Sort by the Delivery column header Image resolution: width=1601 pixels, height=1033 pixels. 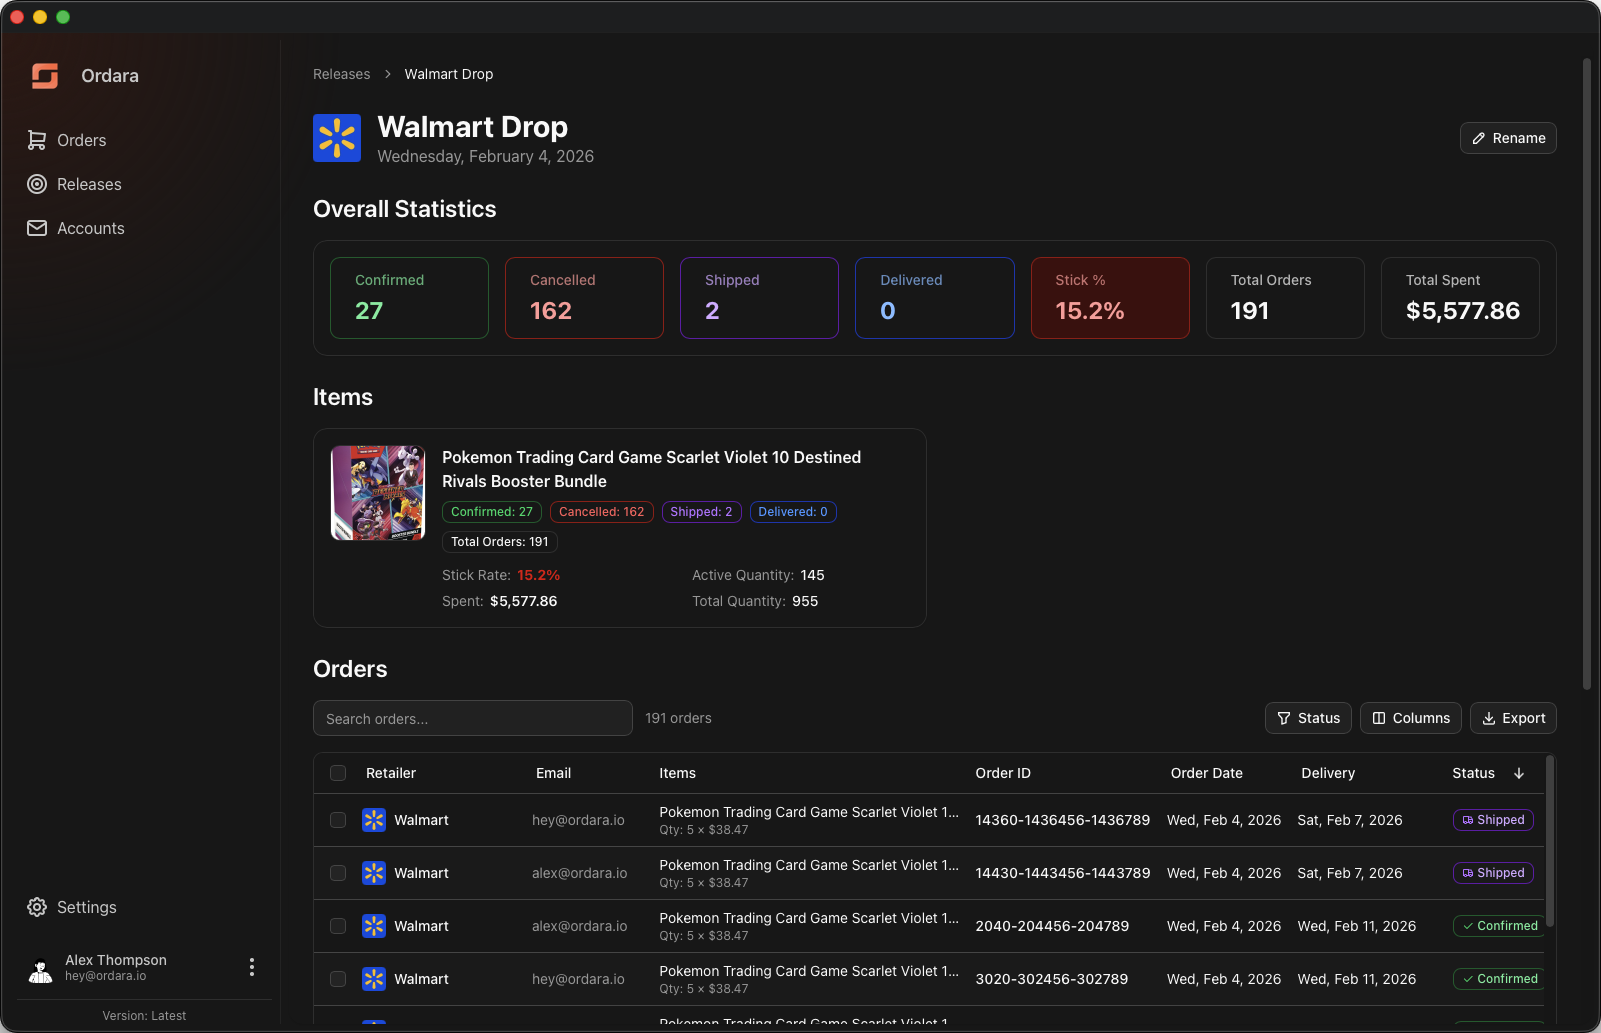coord(1328,773)
